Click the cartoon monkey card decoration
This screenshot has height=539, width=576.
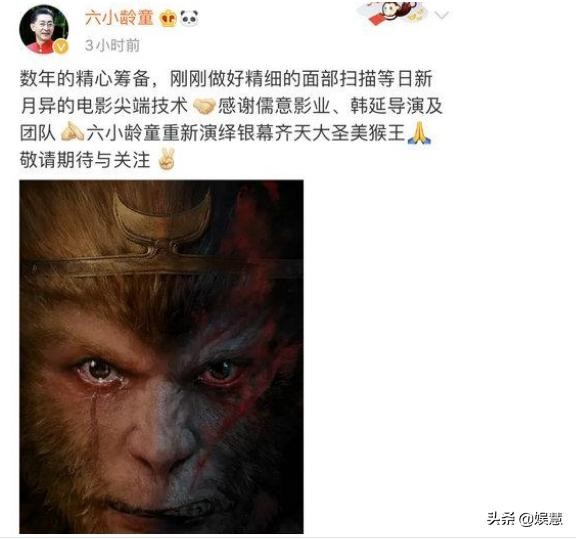point(393,13)
